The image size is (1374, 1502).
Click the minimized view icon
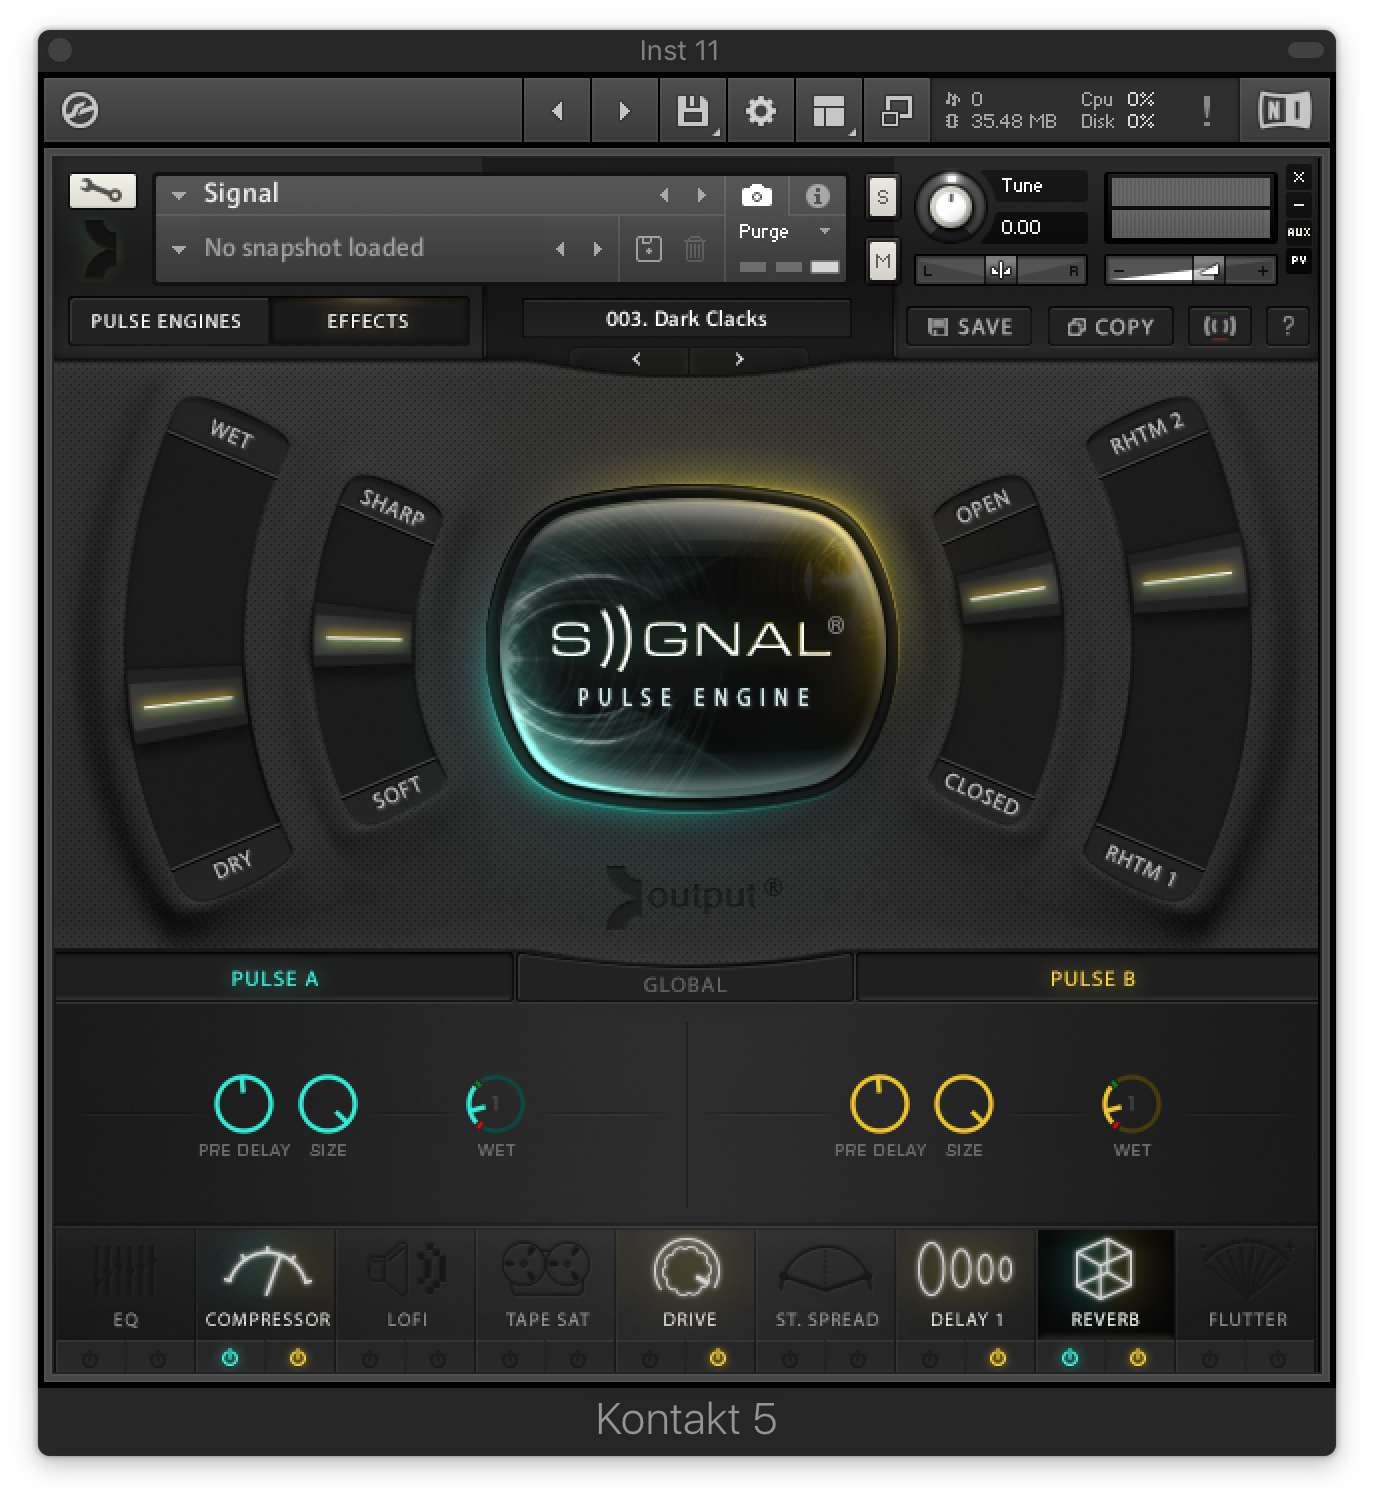[896, 110]
